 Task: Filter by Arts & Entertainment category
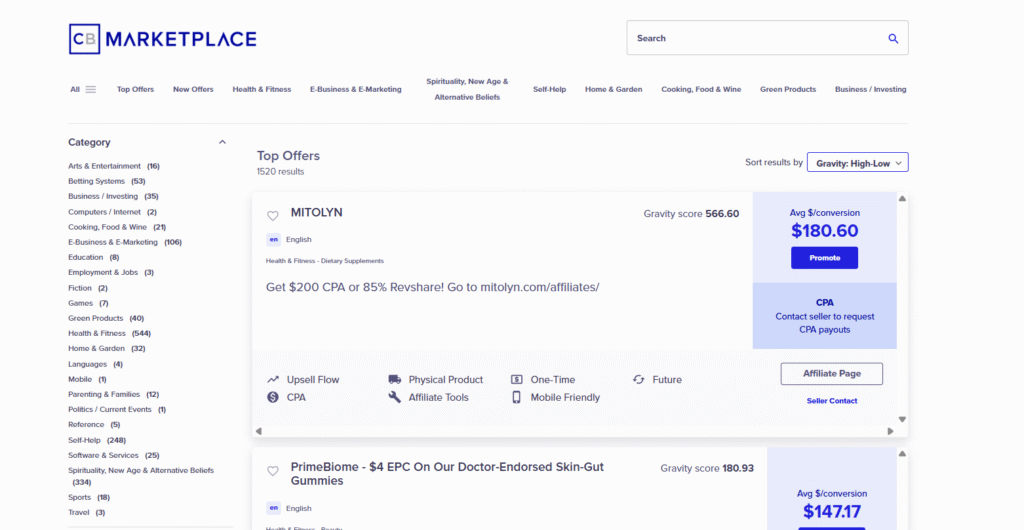click(x=114, y=166)
